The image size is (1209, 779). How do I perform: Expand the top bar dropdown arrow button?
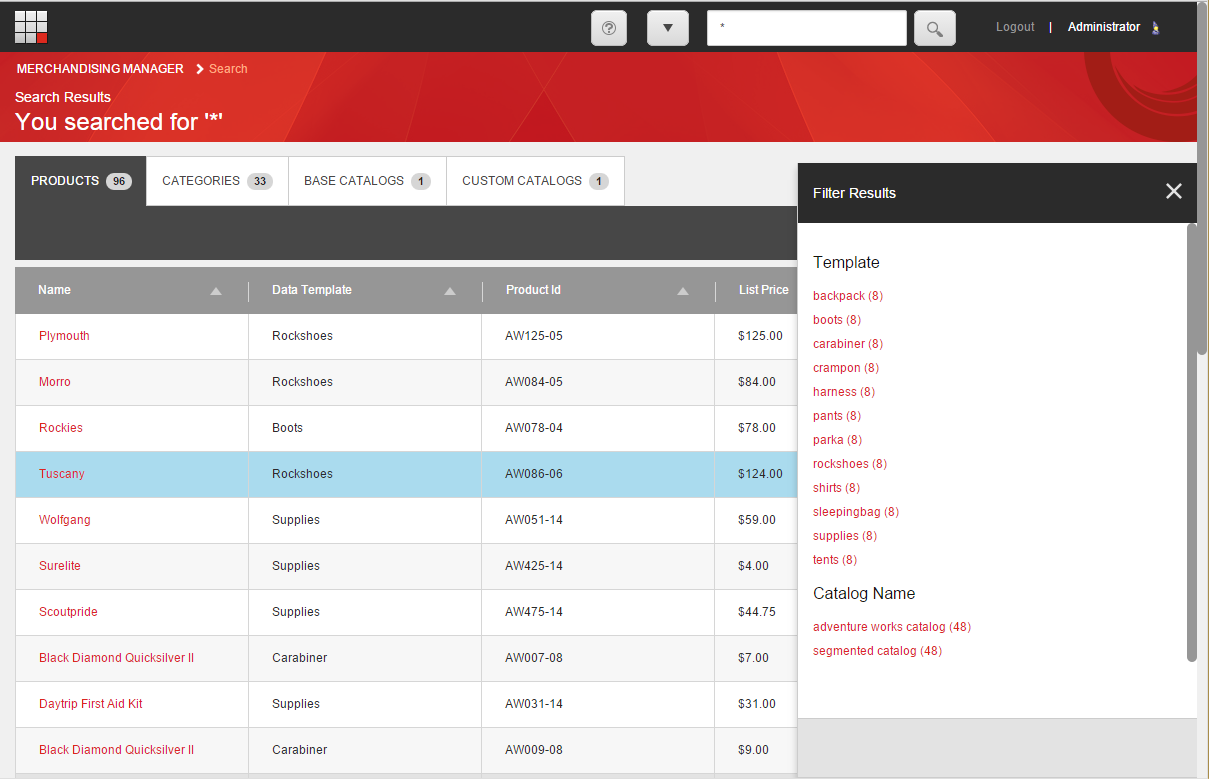668,28
